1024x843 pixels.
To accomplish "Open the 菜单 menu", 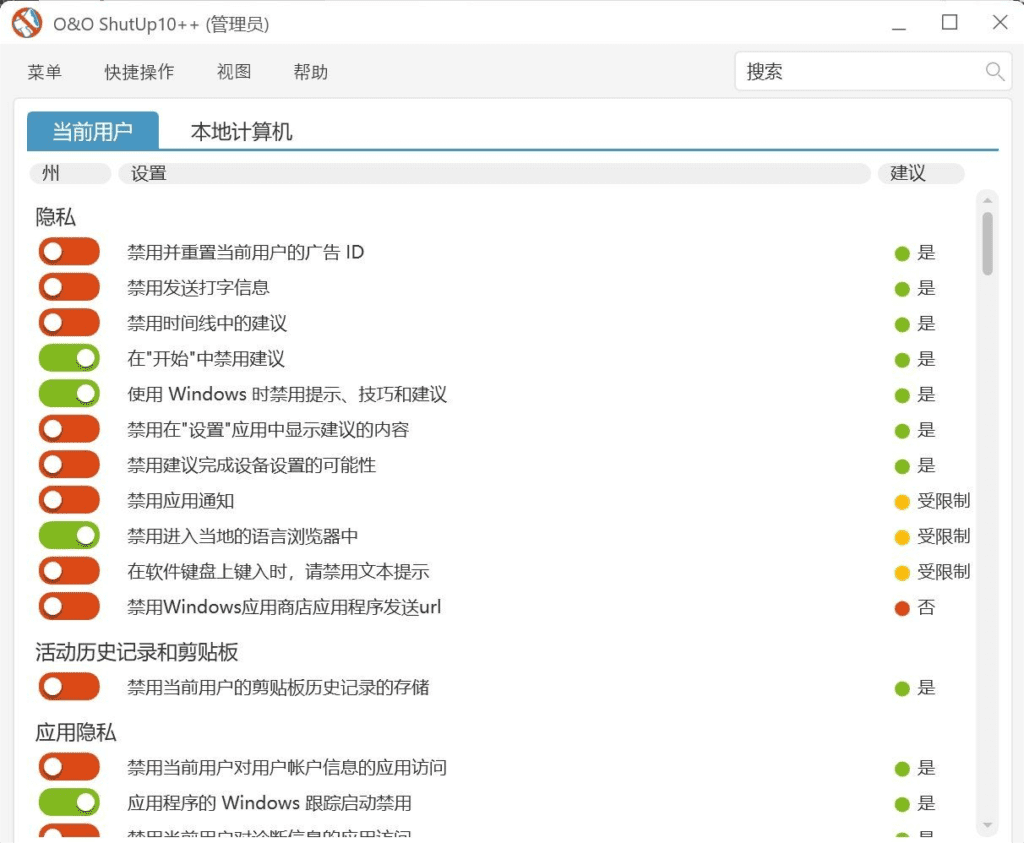I will coord(44,71).
